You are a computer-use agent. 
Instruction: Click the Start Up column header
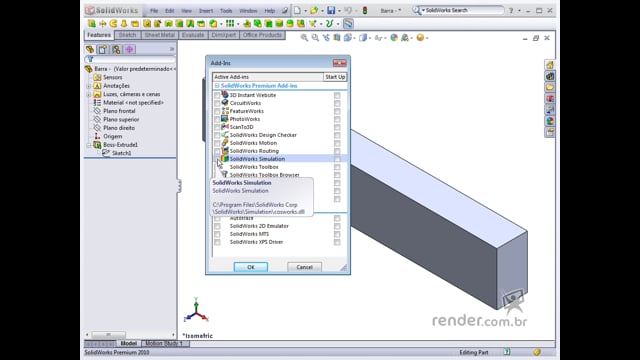click(335, 77)
